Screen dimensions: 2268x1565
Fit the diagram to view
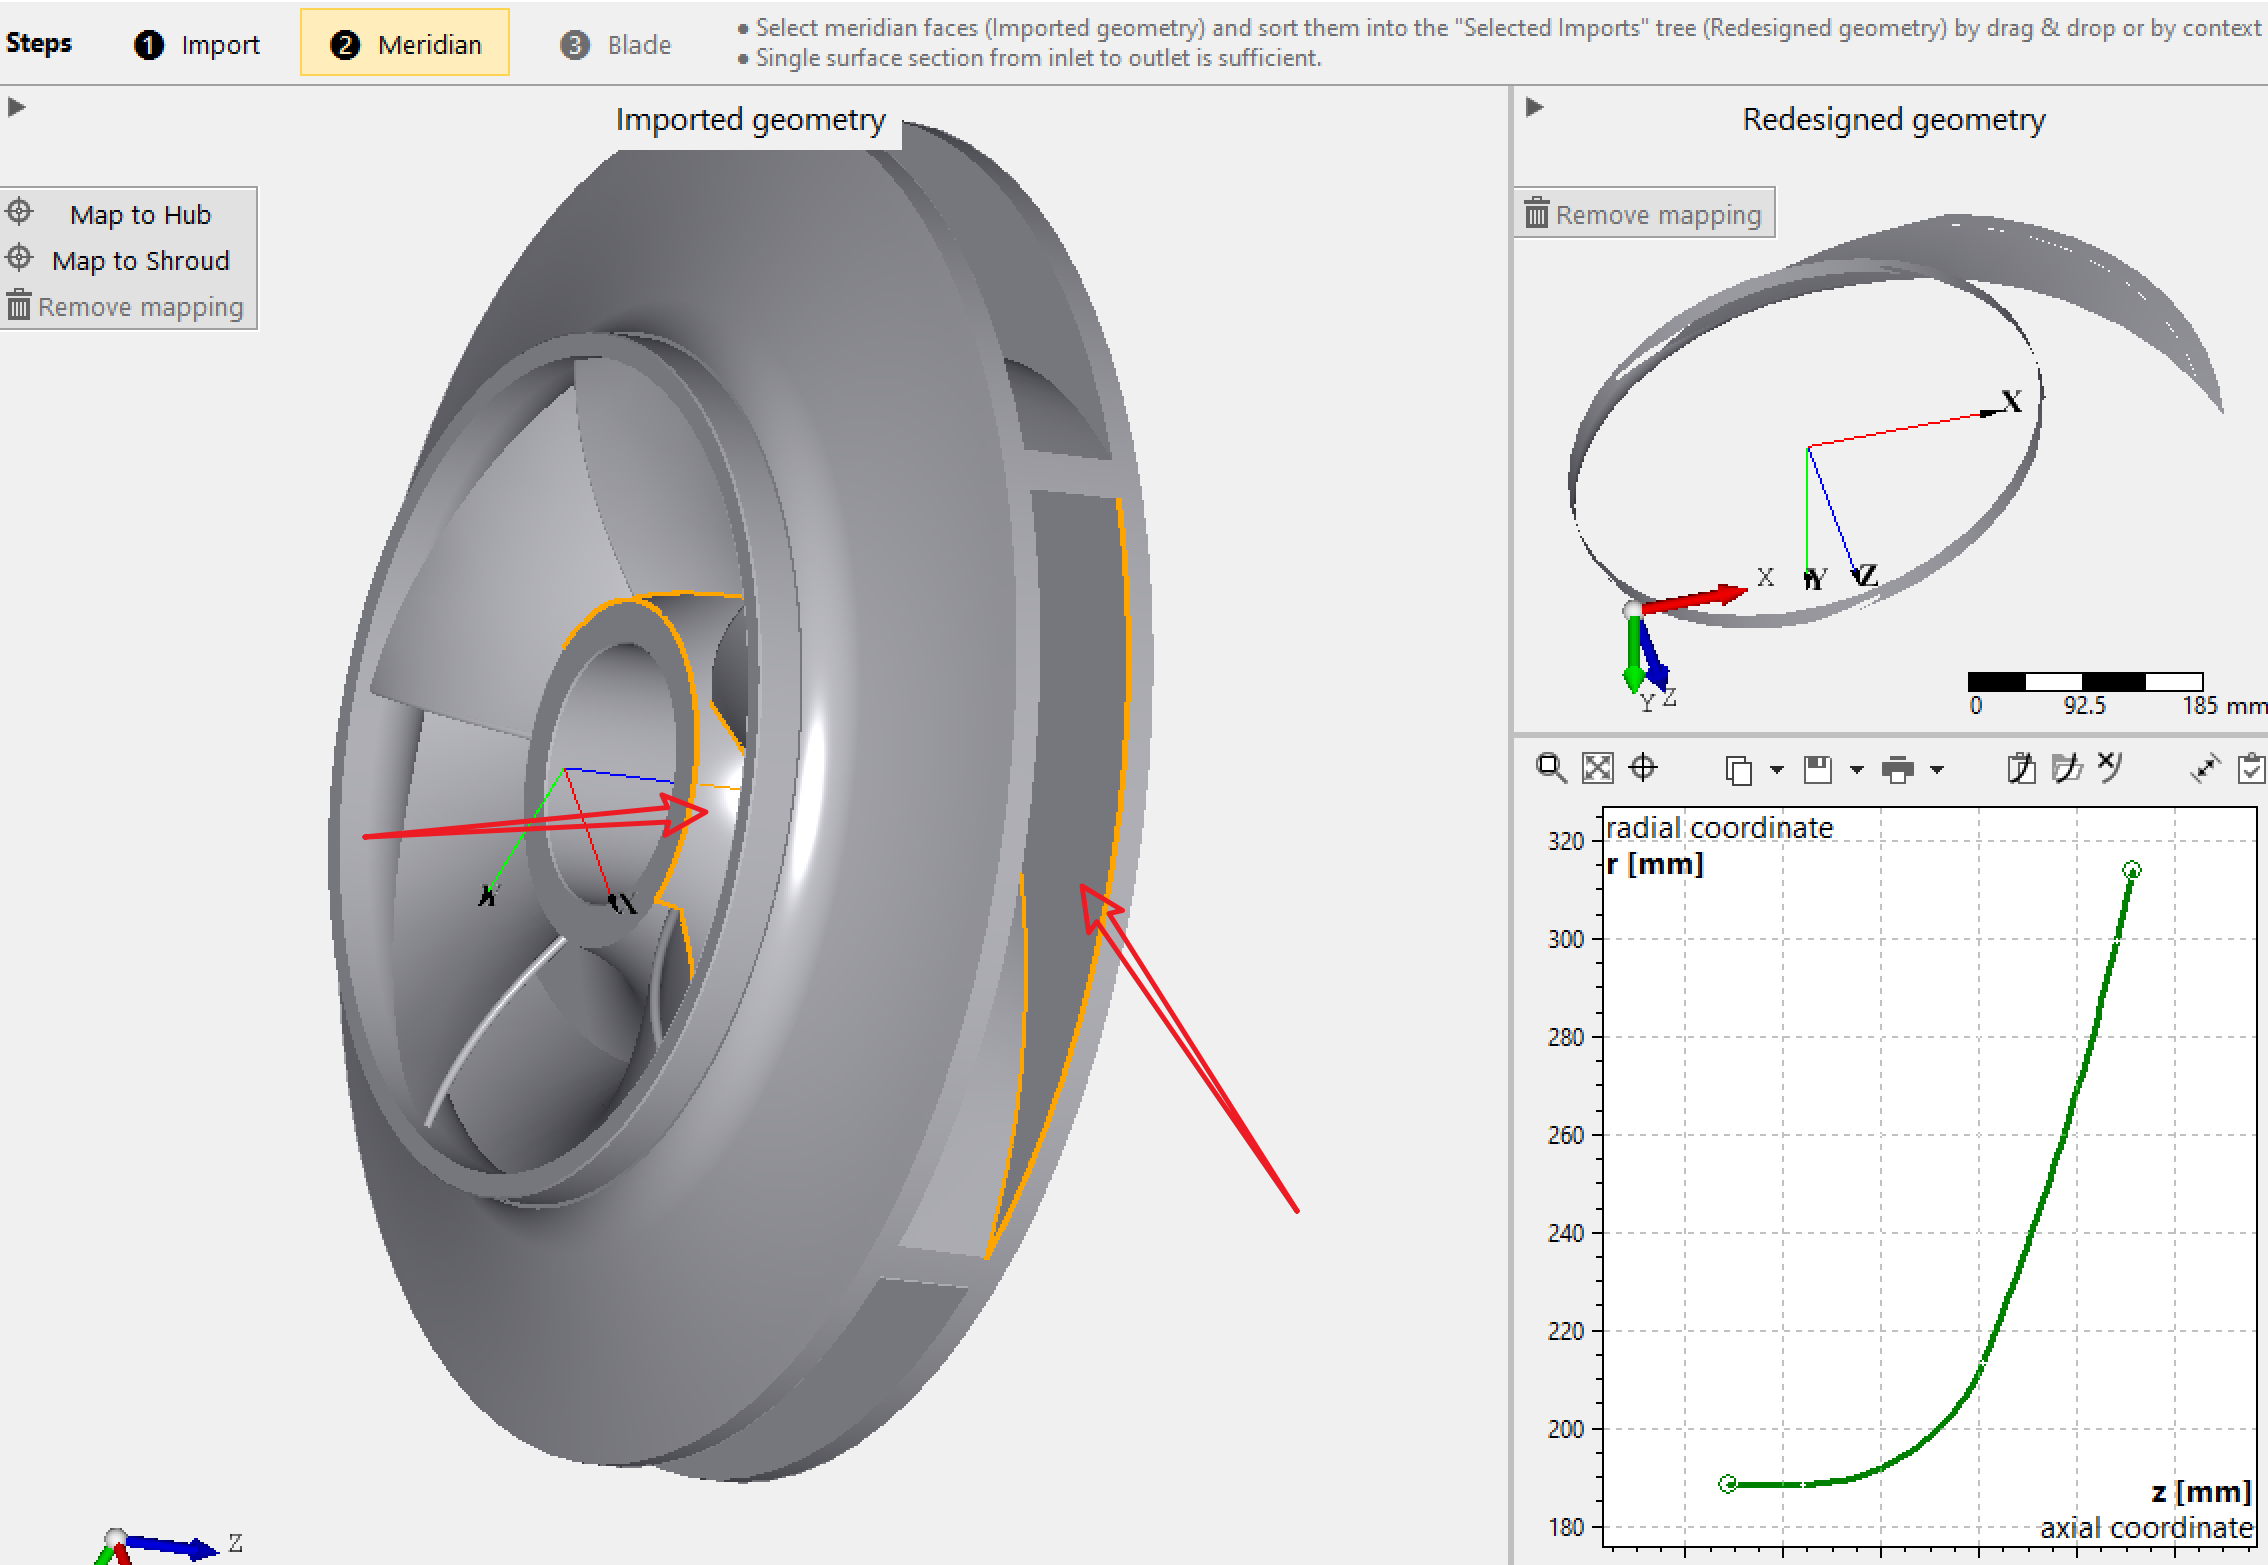click(1597, 768)
